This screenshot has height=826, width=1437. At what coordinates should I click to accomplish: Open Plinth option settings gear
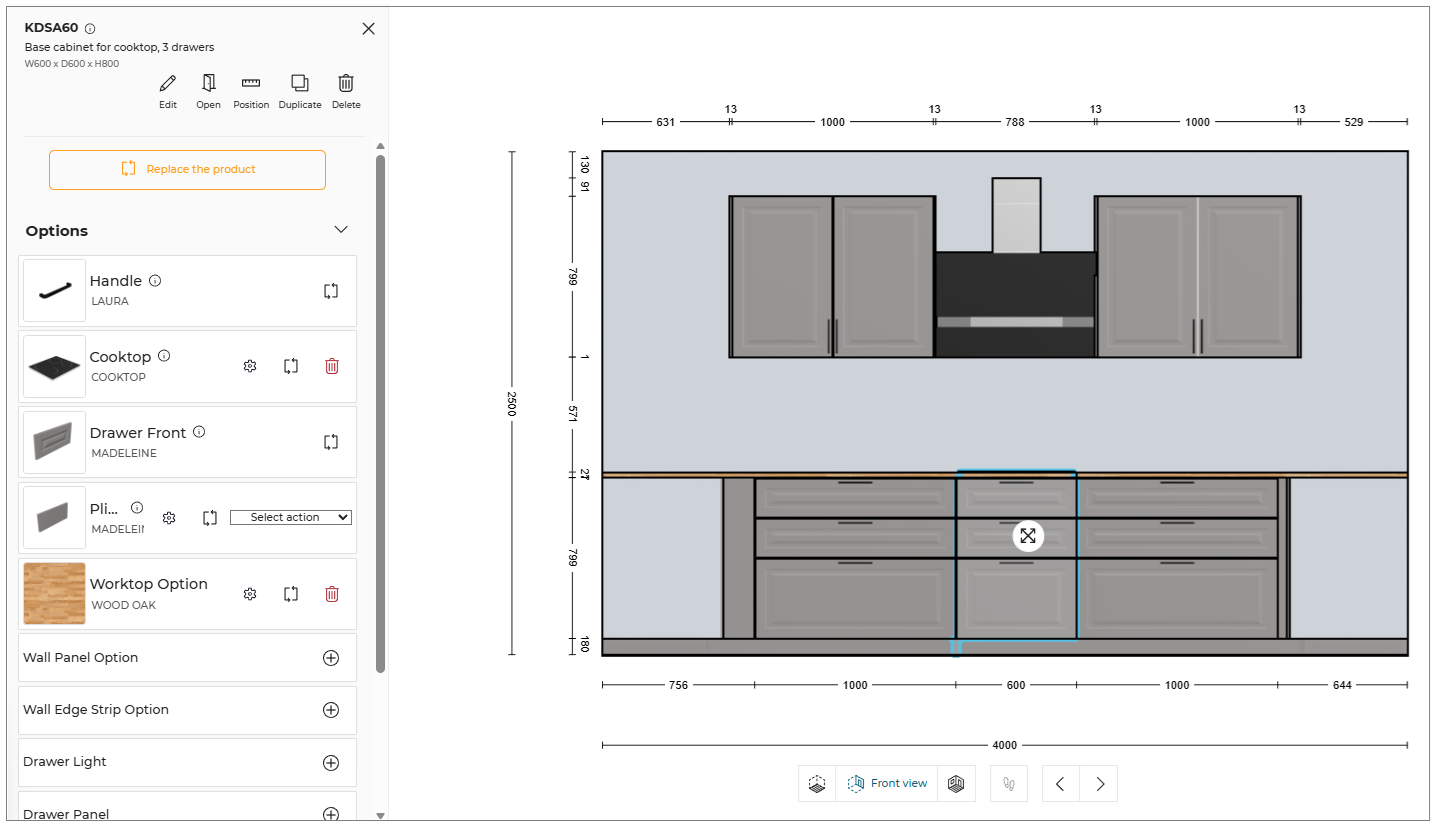(x=169, y=518)
